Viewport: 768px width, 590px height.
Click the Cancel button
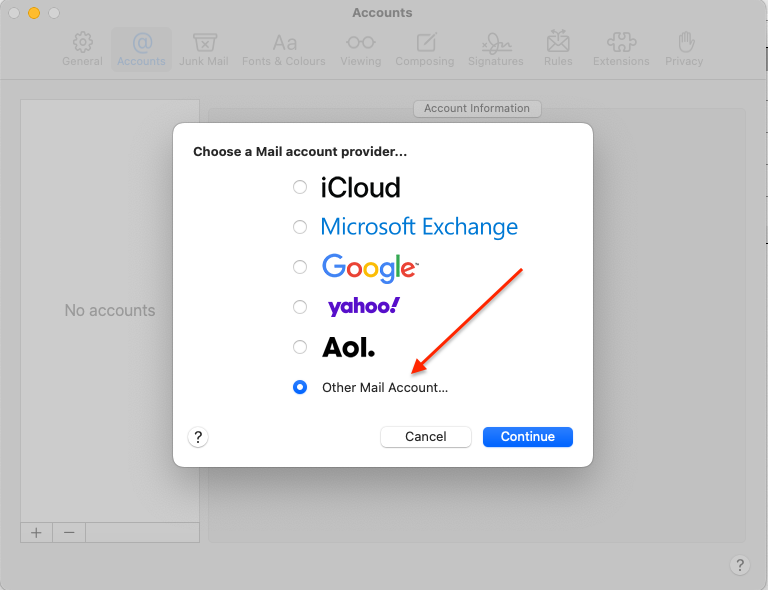(426, 437)
